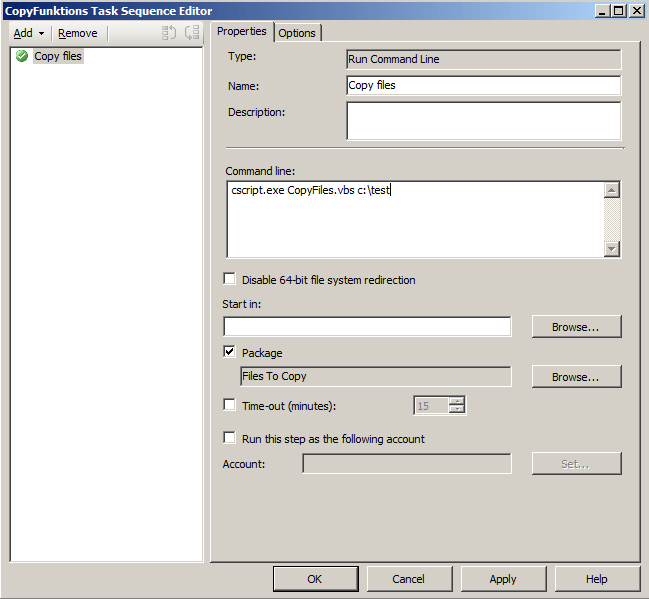Image resolution: width=649 pixels, height=599 pixels.
Task: Click the Remove toolbar button
Action: click(x=78, y=33)
